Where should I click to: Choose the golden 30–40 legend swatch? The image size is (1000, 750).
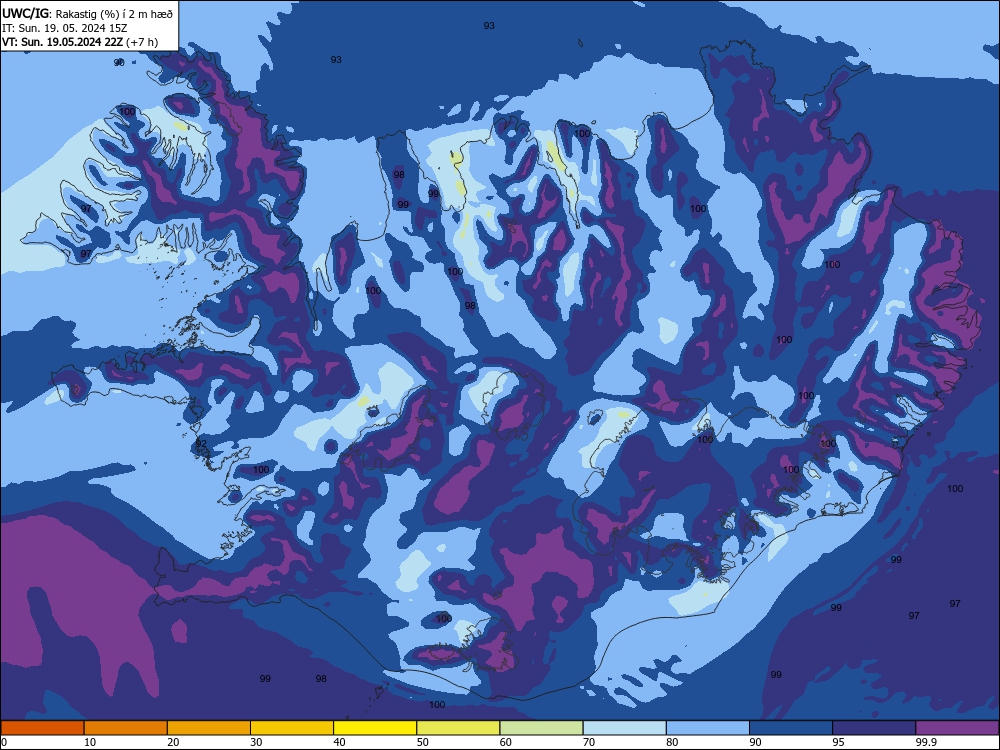pos(292,728)
